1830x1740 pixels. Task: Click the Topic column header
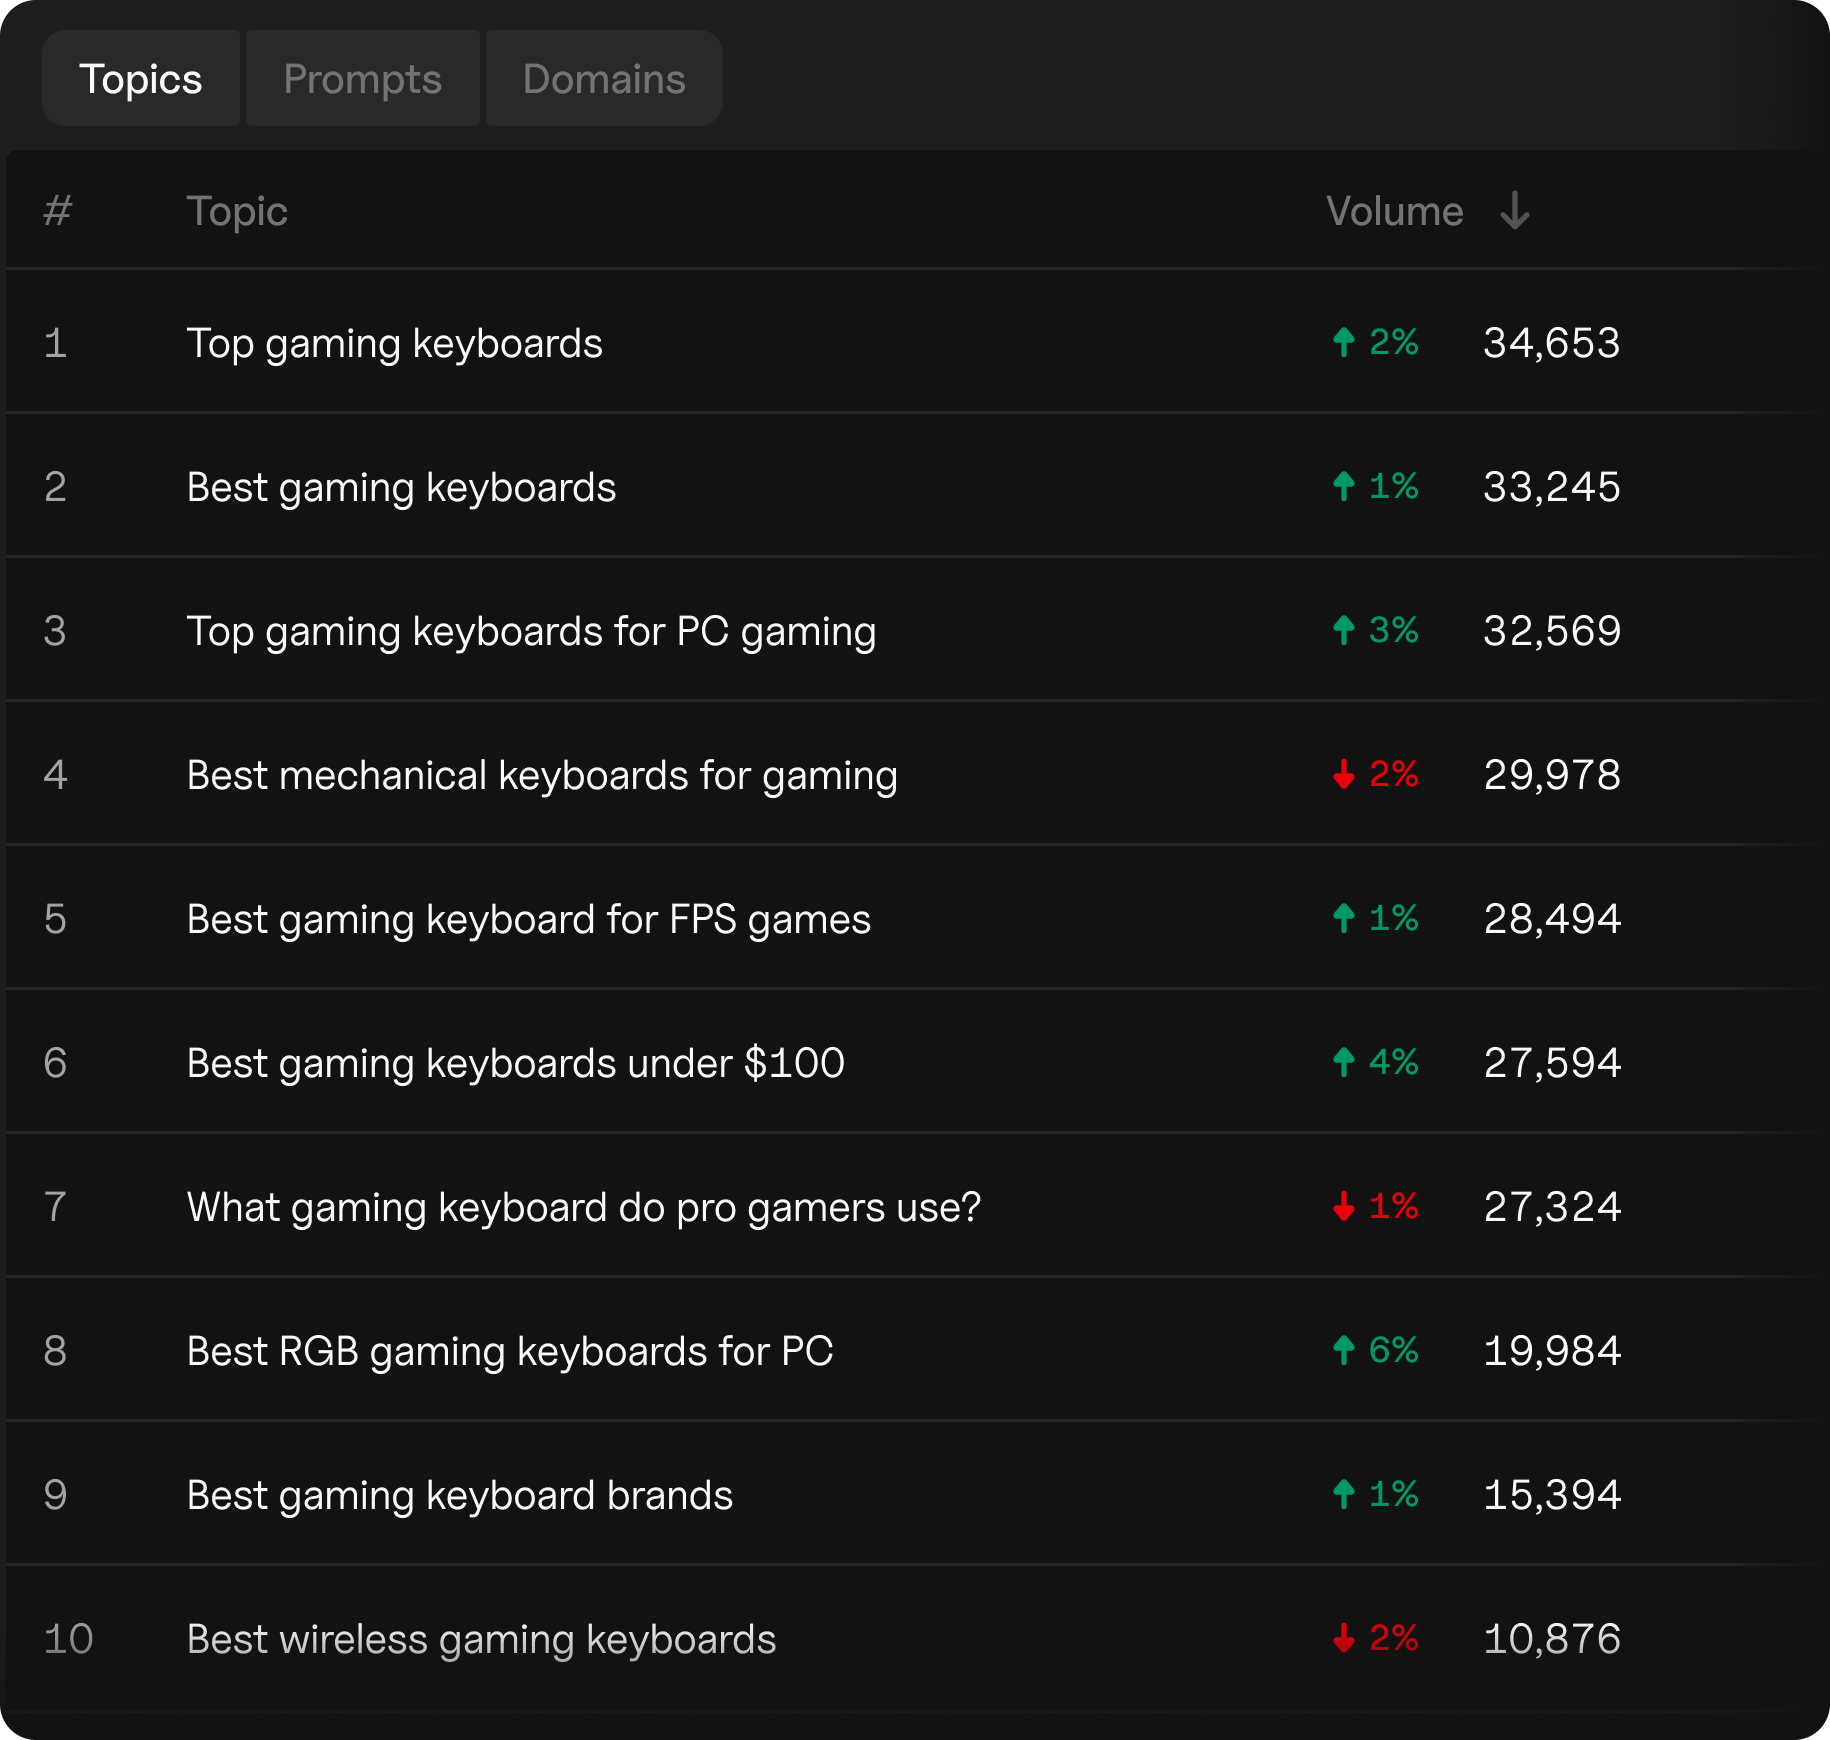coord(237,211)
